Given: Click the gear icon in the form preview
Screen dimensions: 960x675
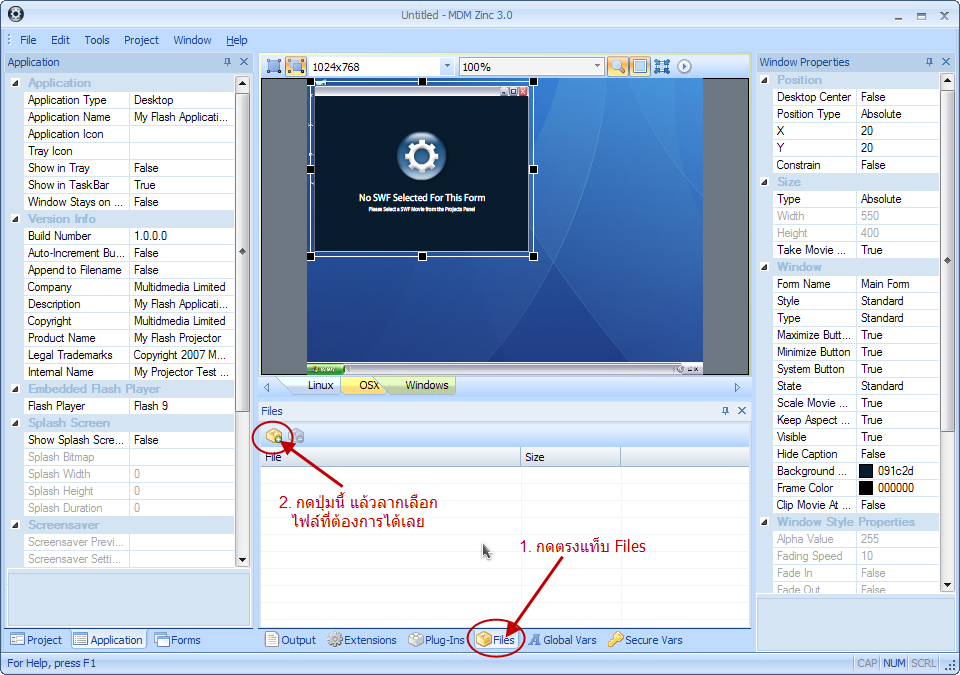Looking at the screenshot, I should (422, 156).
